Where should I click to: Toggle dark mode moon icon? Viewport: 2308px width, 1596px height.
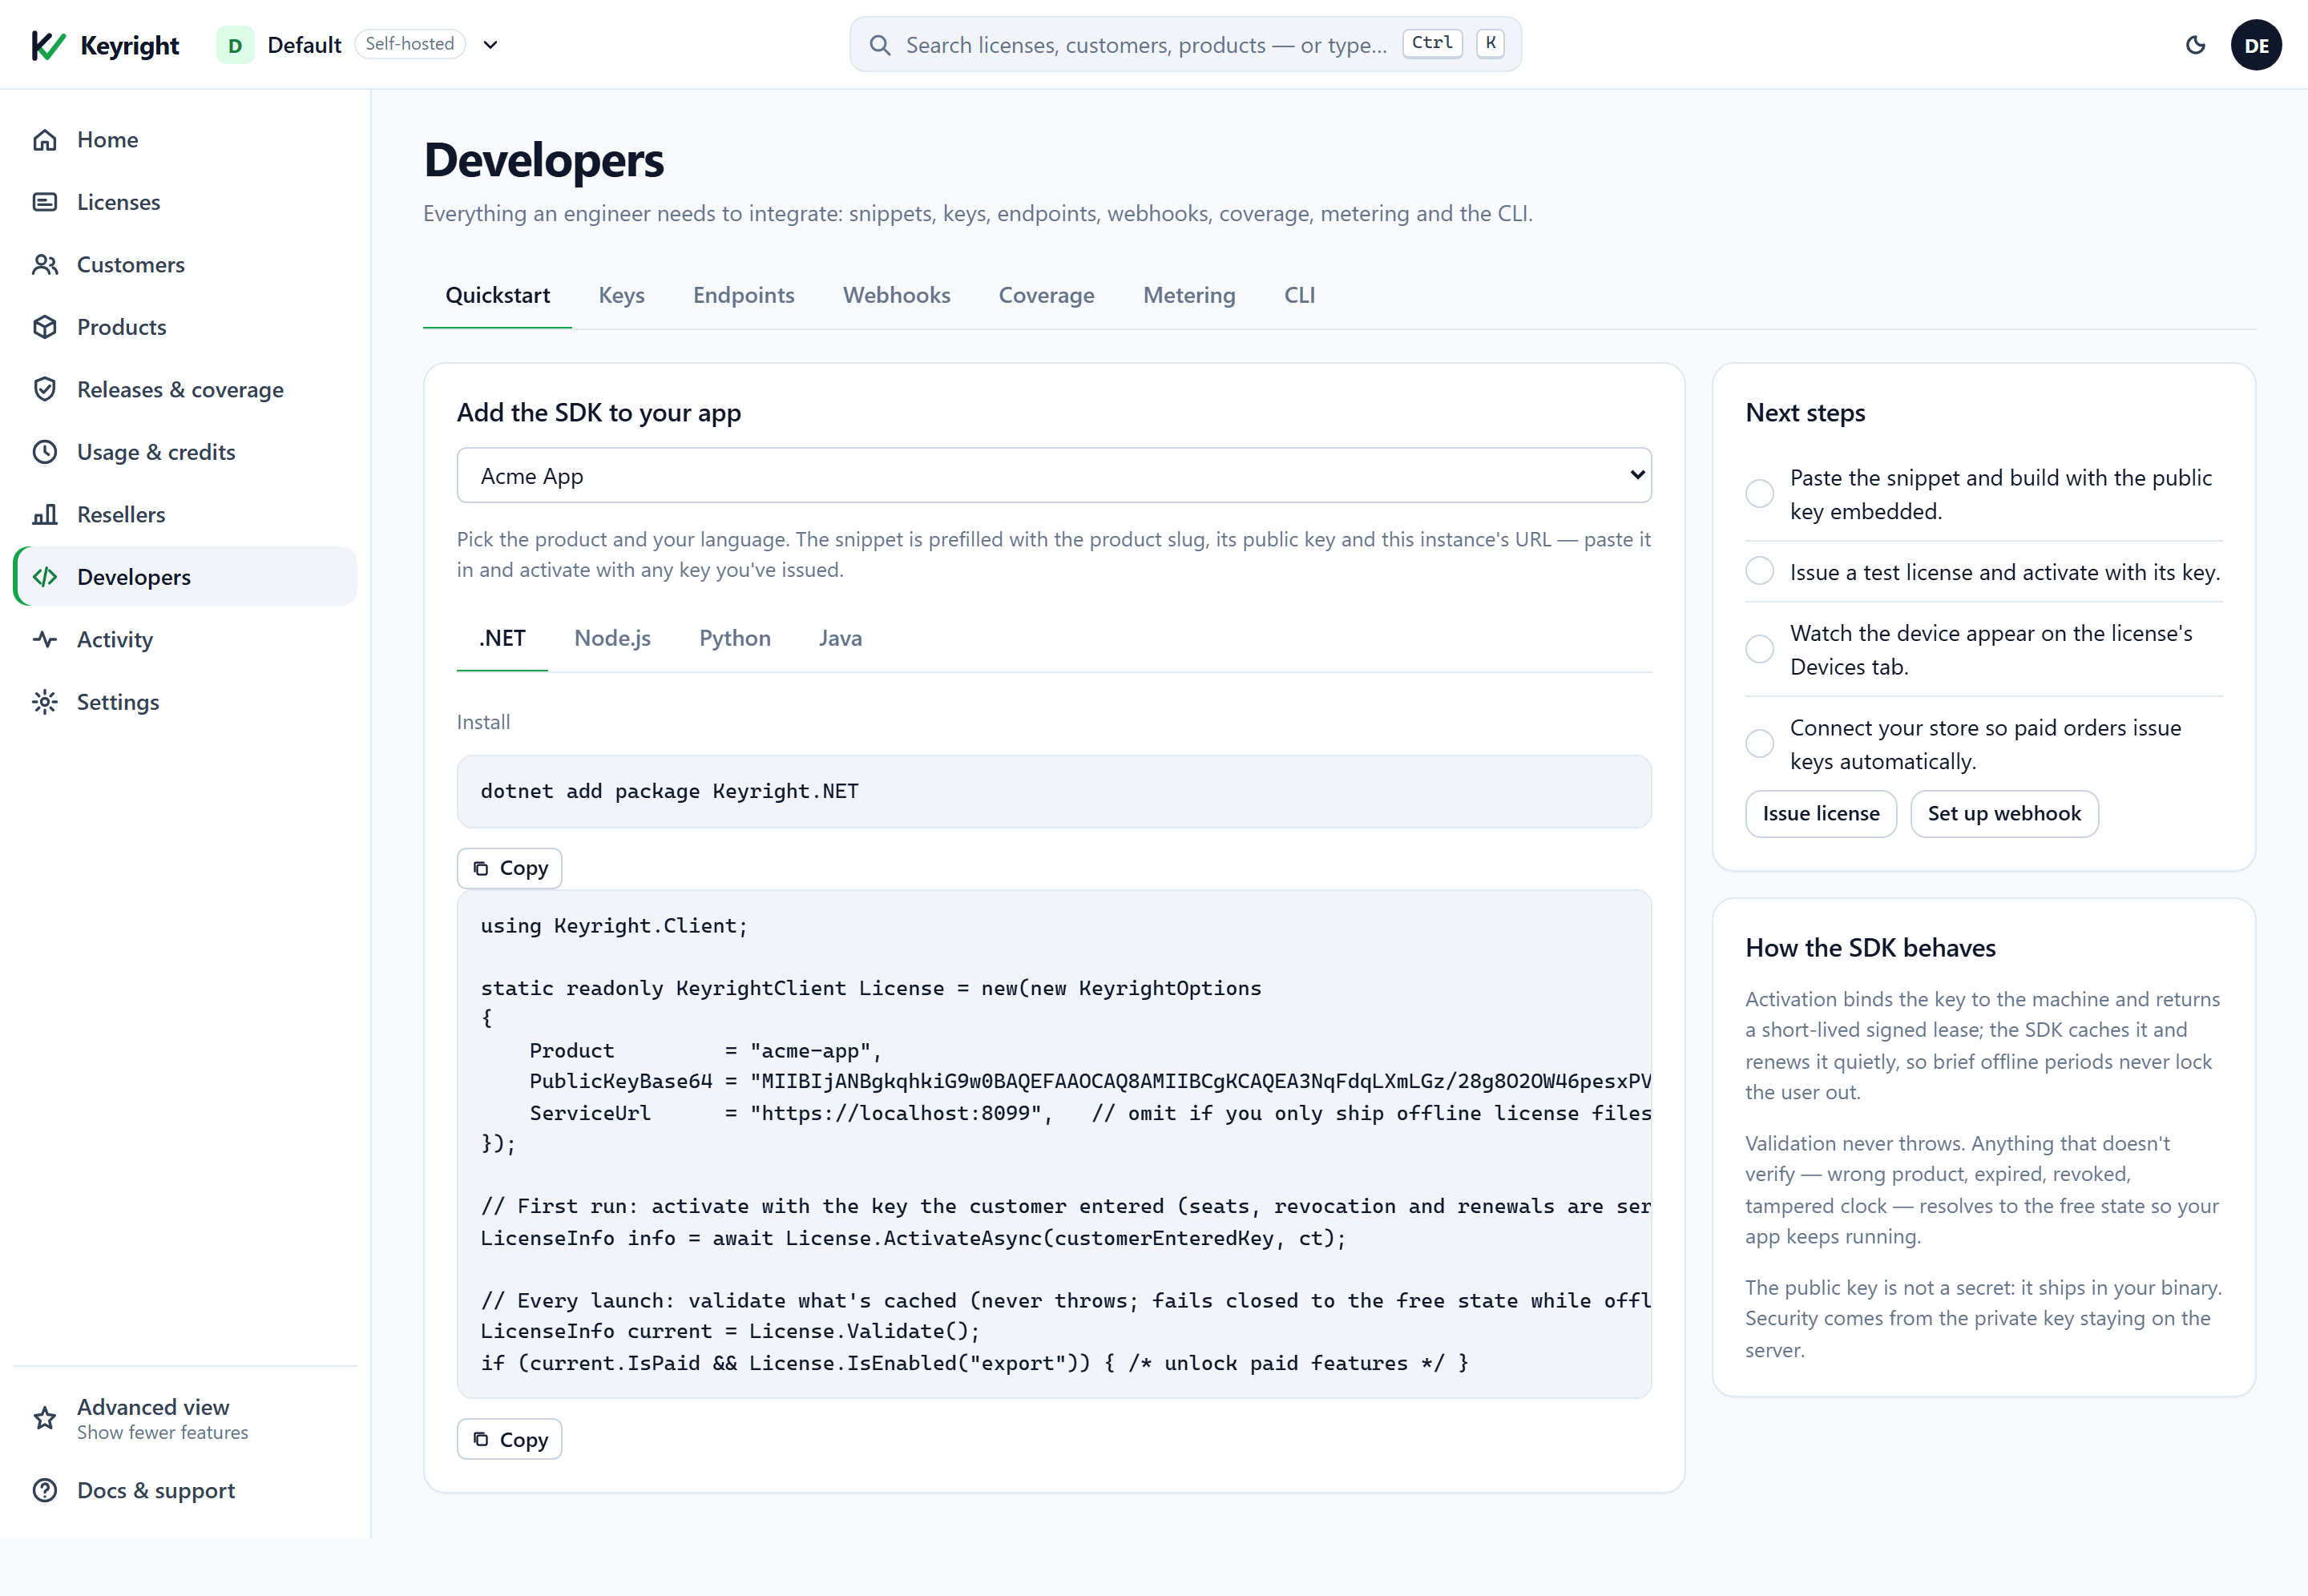click(x=2195, y=45)
